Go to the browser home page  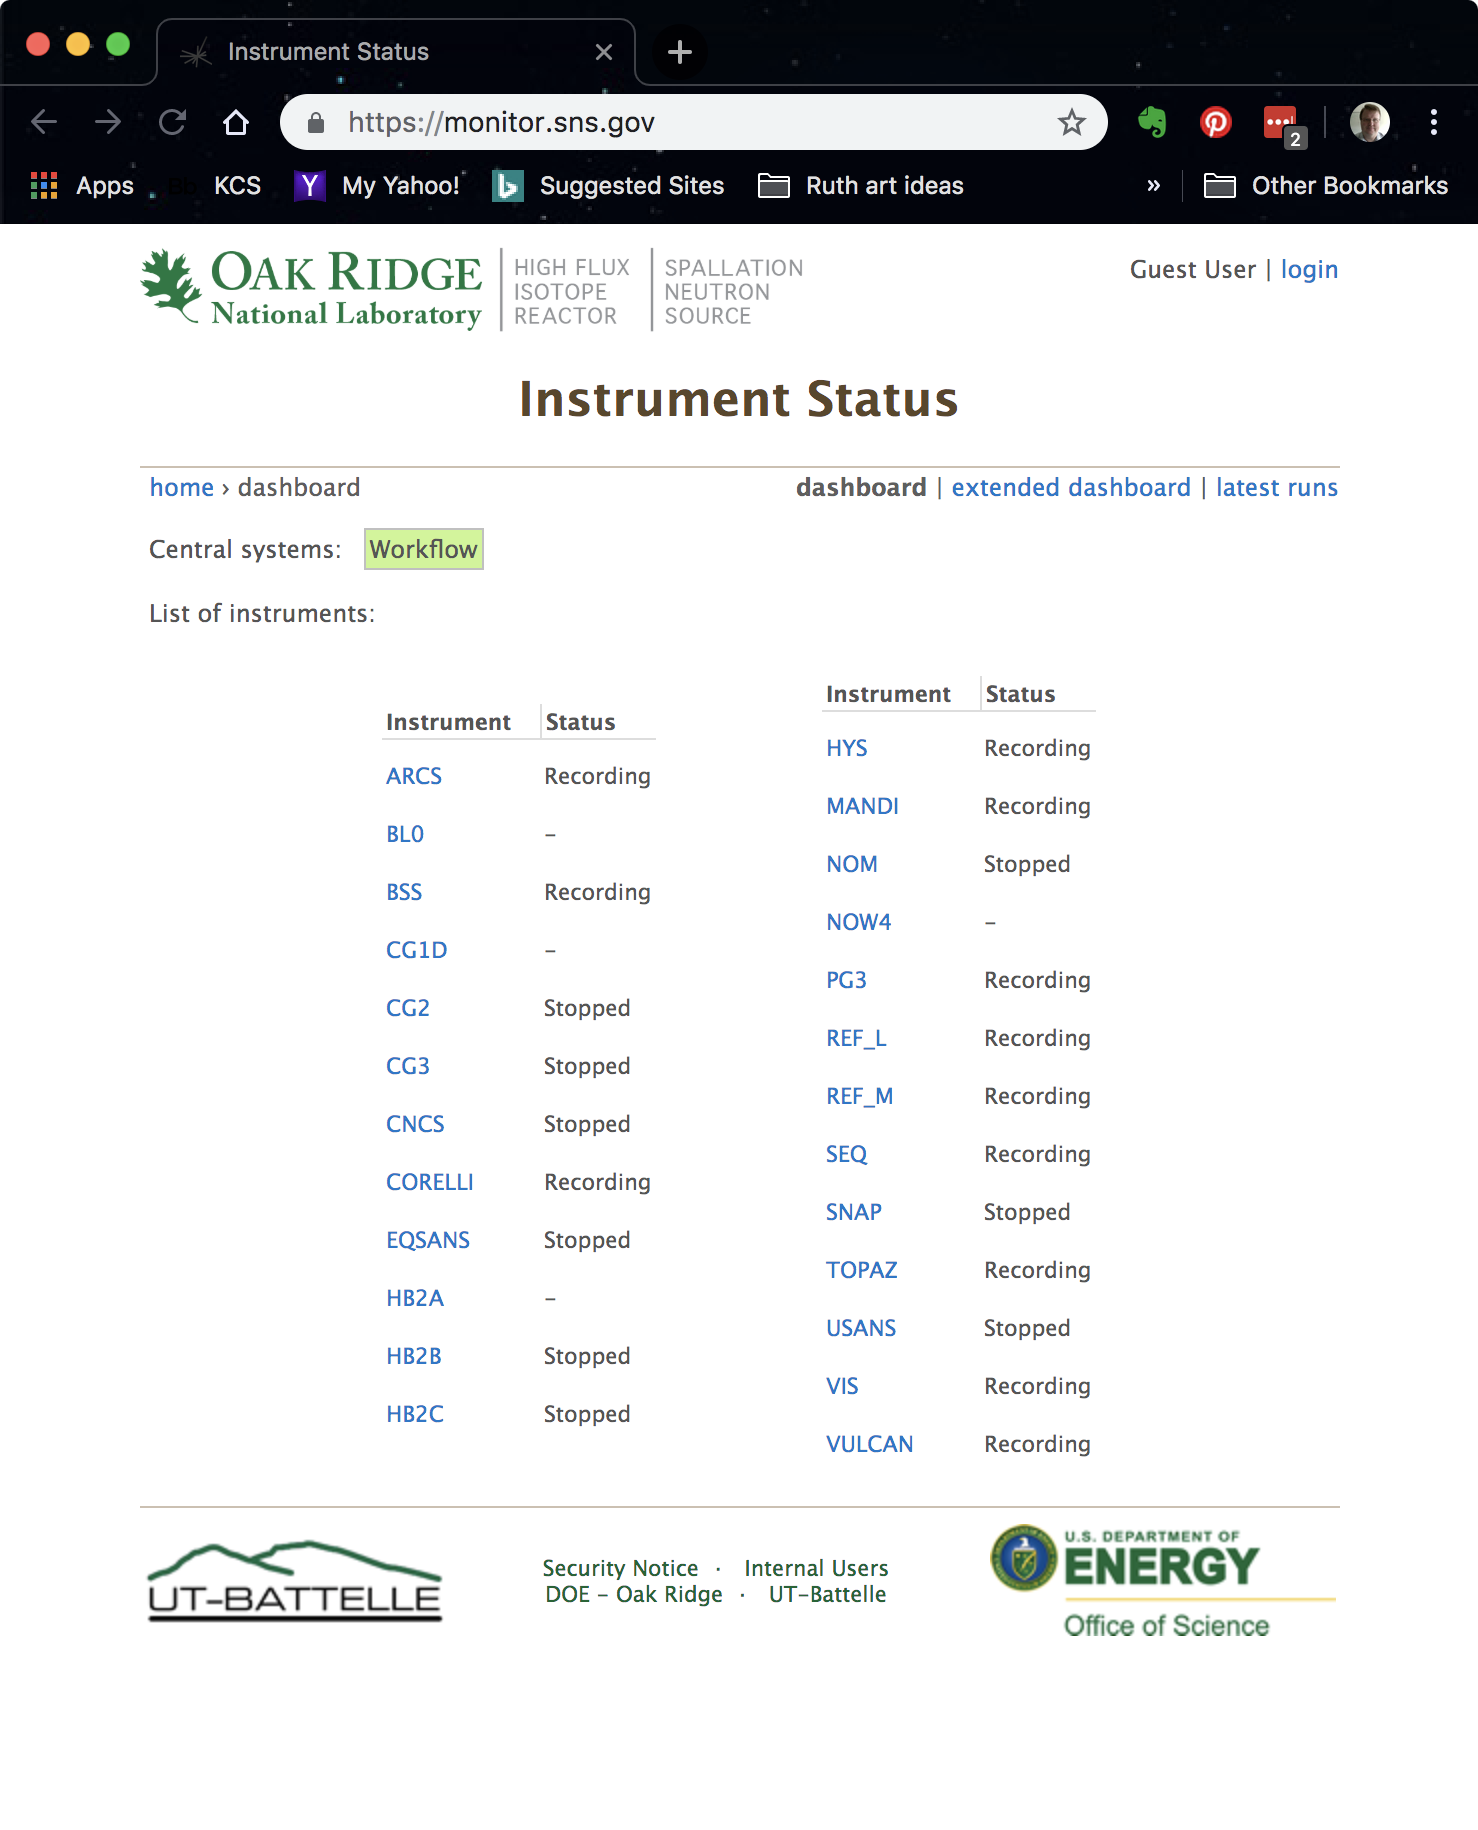coord(236,122)
